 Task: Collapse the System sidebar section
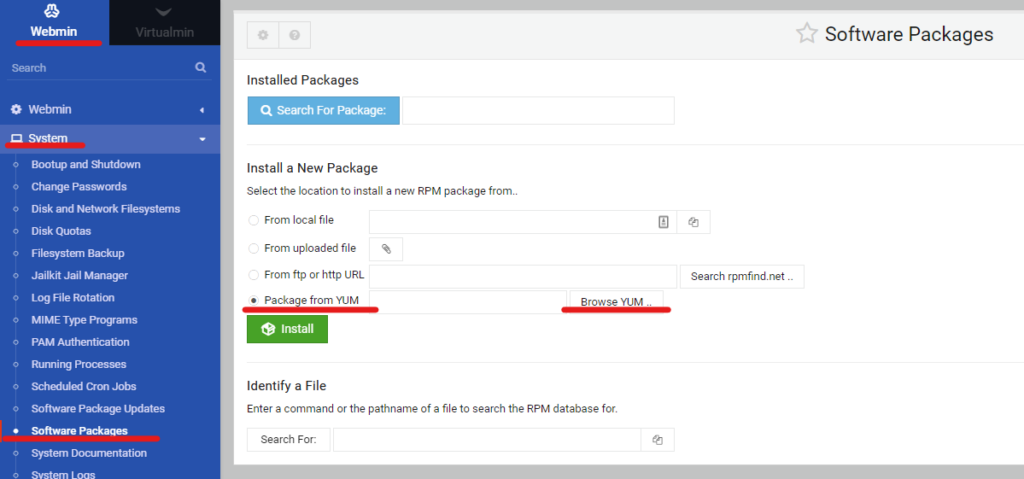[x=110, y=139]
